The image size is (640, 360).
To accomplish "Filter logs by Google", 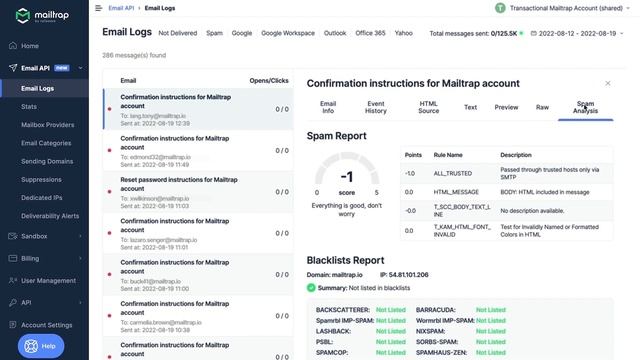I will 242,33.
